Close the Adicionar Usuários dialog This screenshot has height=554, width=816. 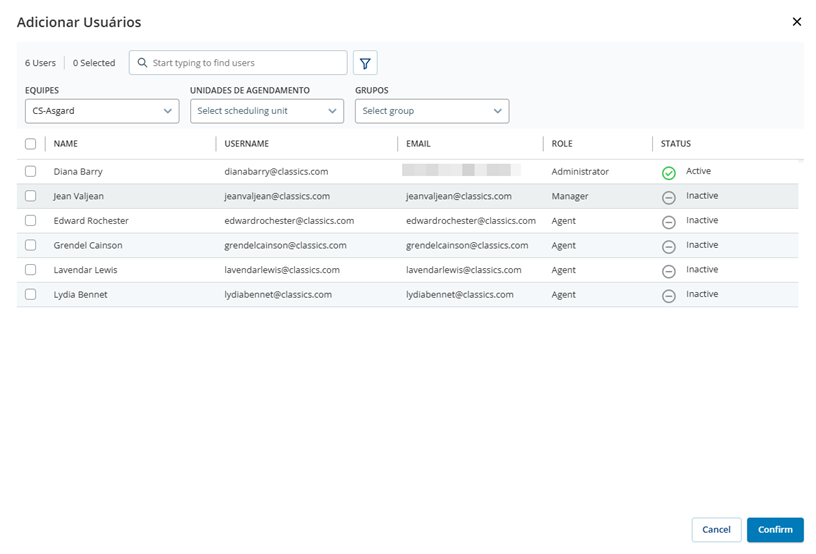[x=796, y=21]
